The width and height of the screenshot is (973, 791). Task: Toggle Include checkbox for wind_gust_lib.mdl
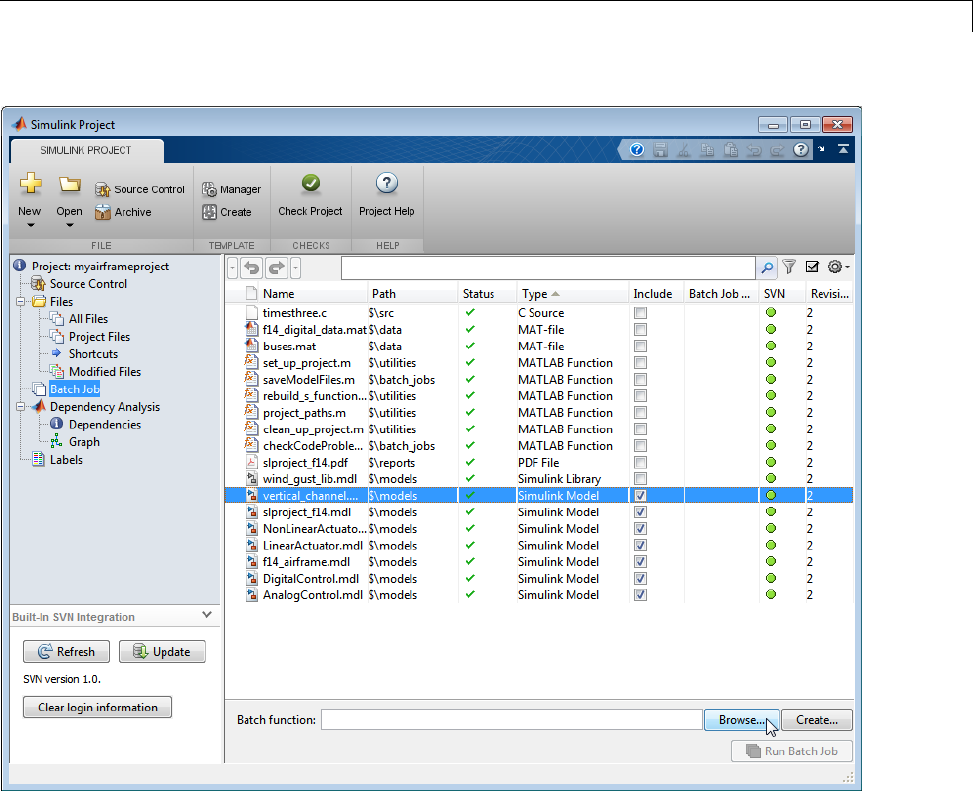(x=640, y=478)
